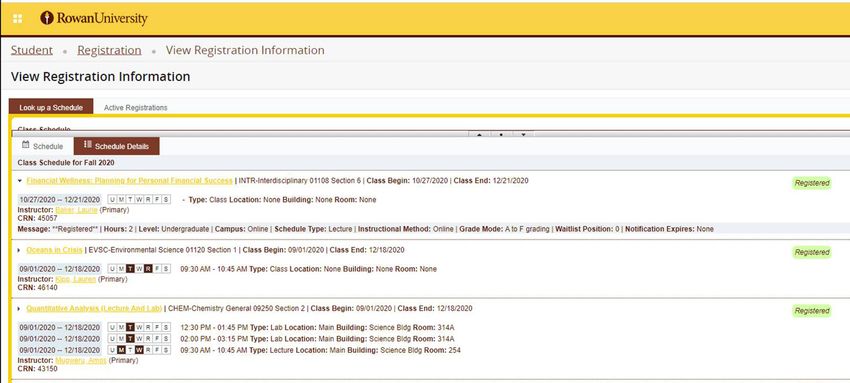Click the down arrow panel resize handle
Viewport: 850px width, 383px height.
click(523, 134)
